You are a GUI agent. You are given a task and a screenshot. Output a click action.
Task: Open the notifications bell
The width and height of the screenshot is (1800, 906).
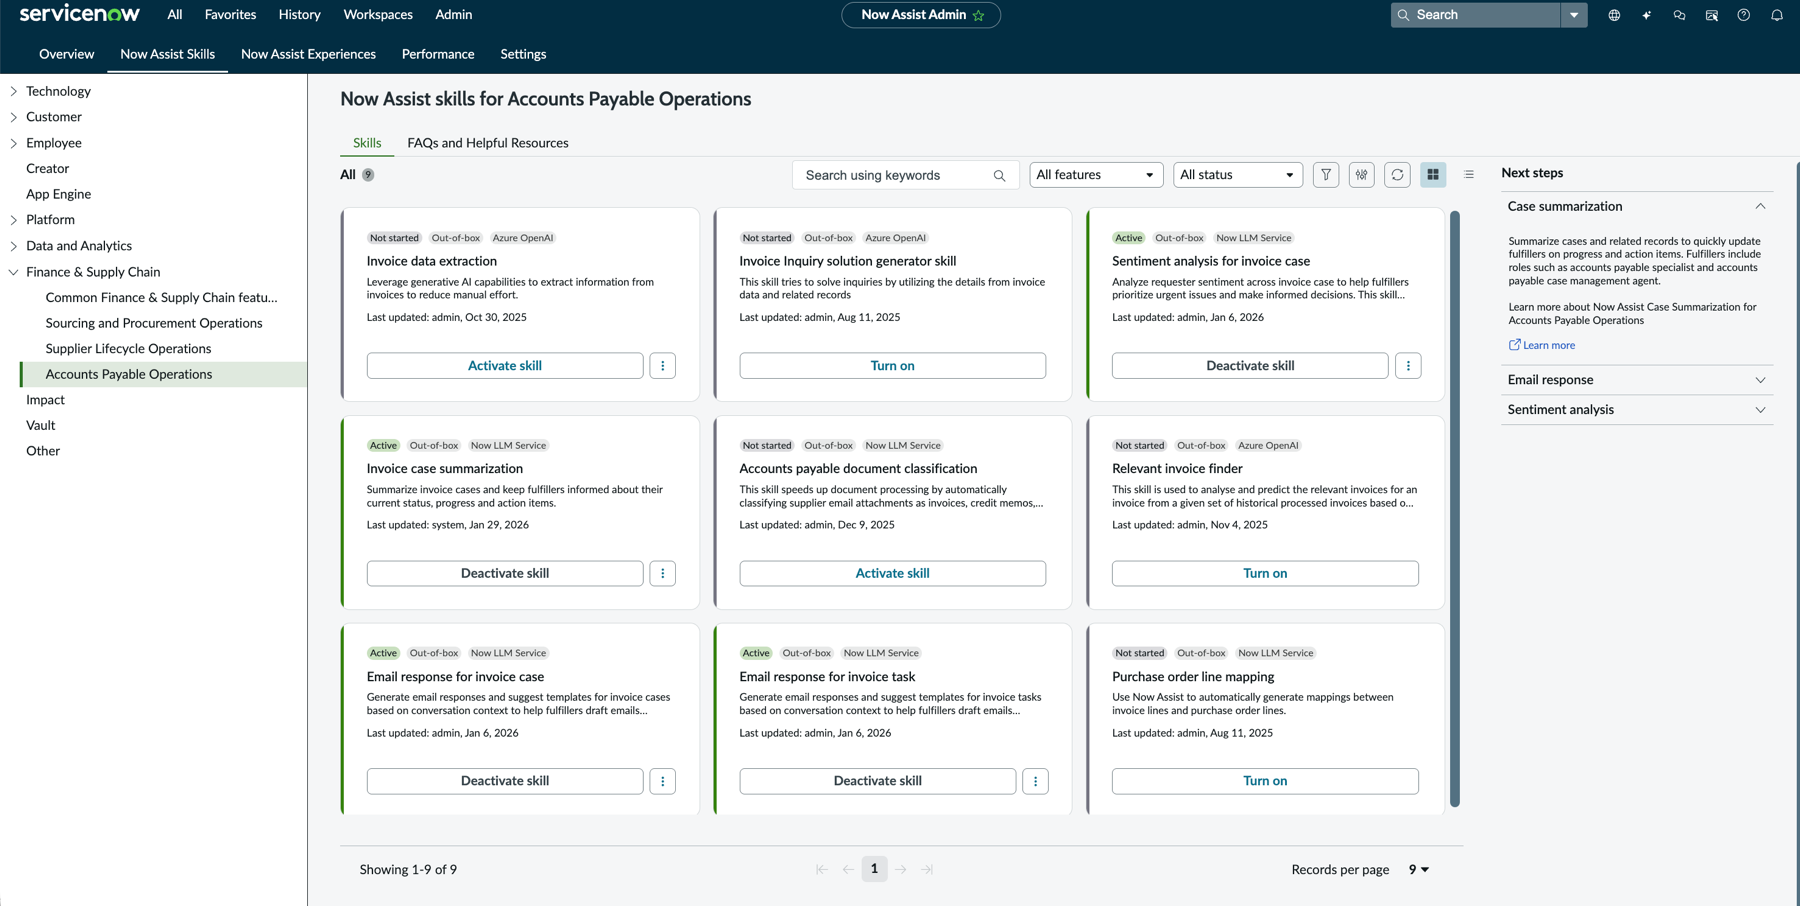tap(1777, 15)
